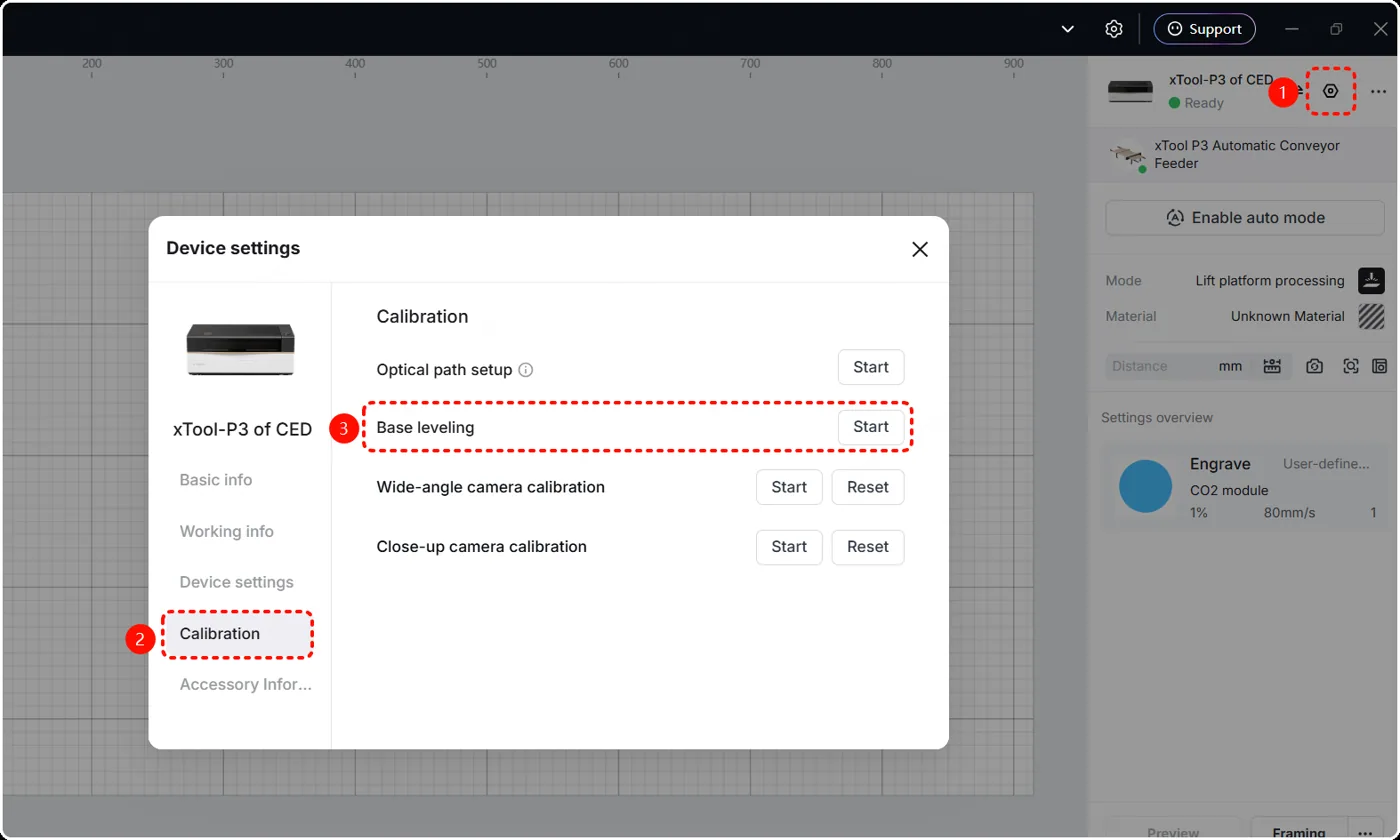Click the Lift platform processing mode icon

(1371, 281)
